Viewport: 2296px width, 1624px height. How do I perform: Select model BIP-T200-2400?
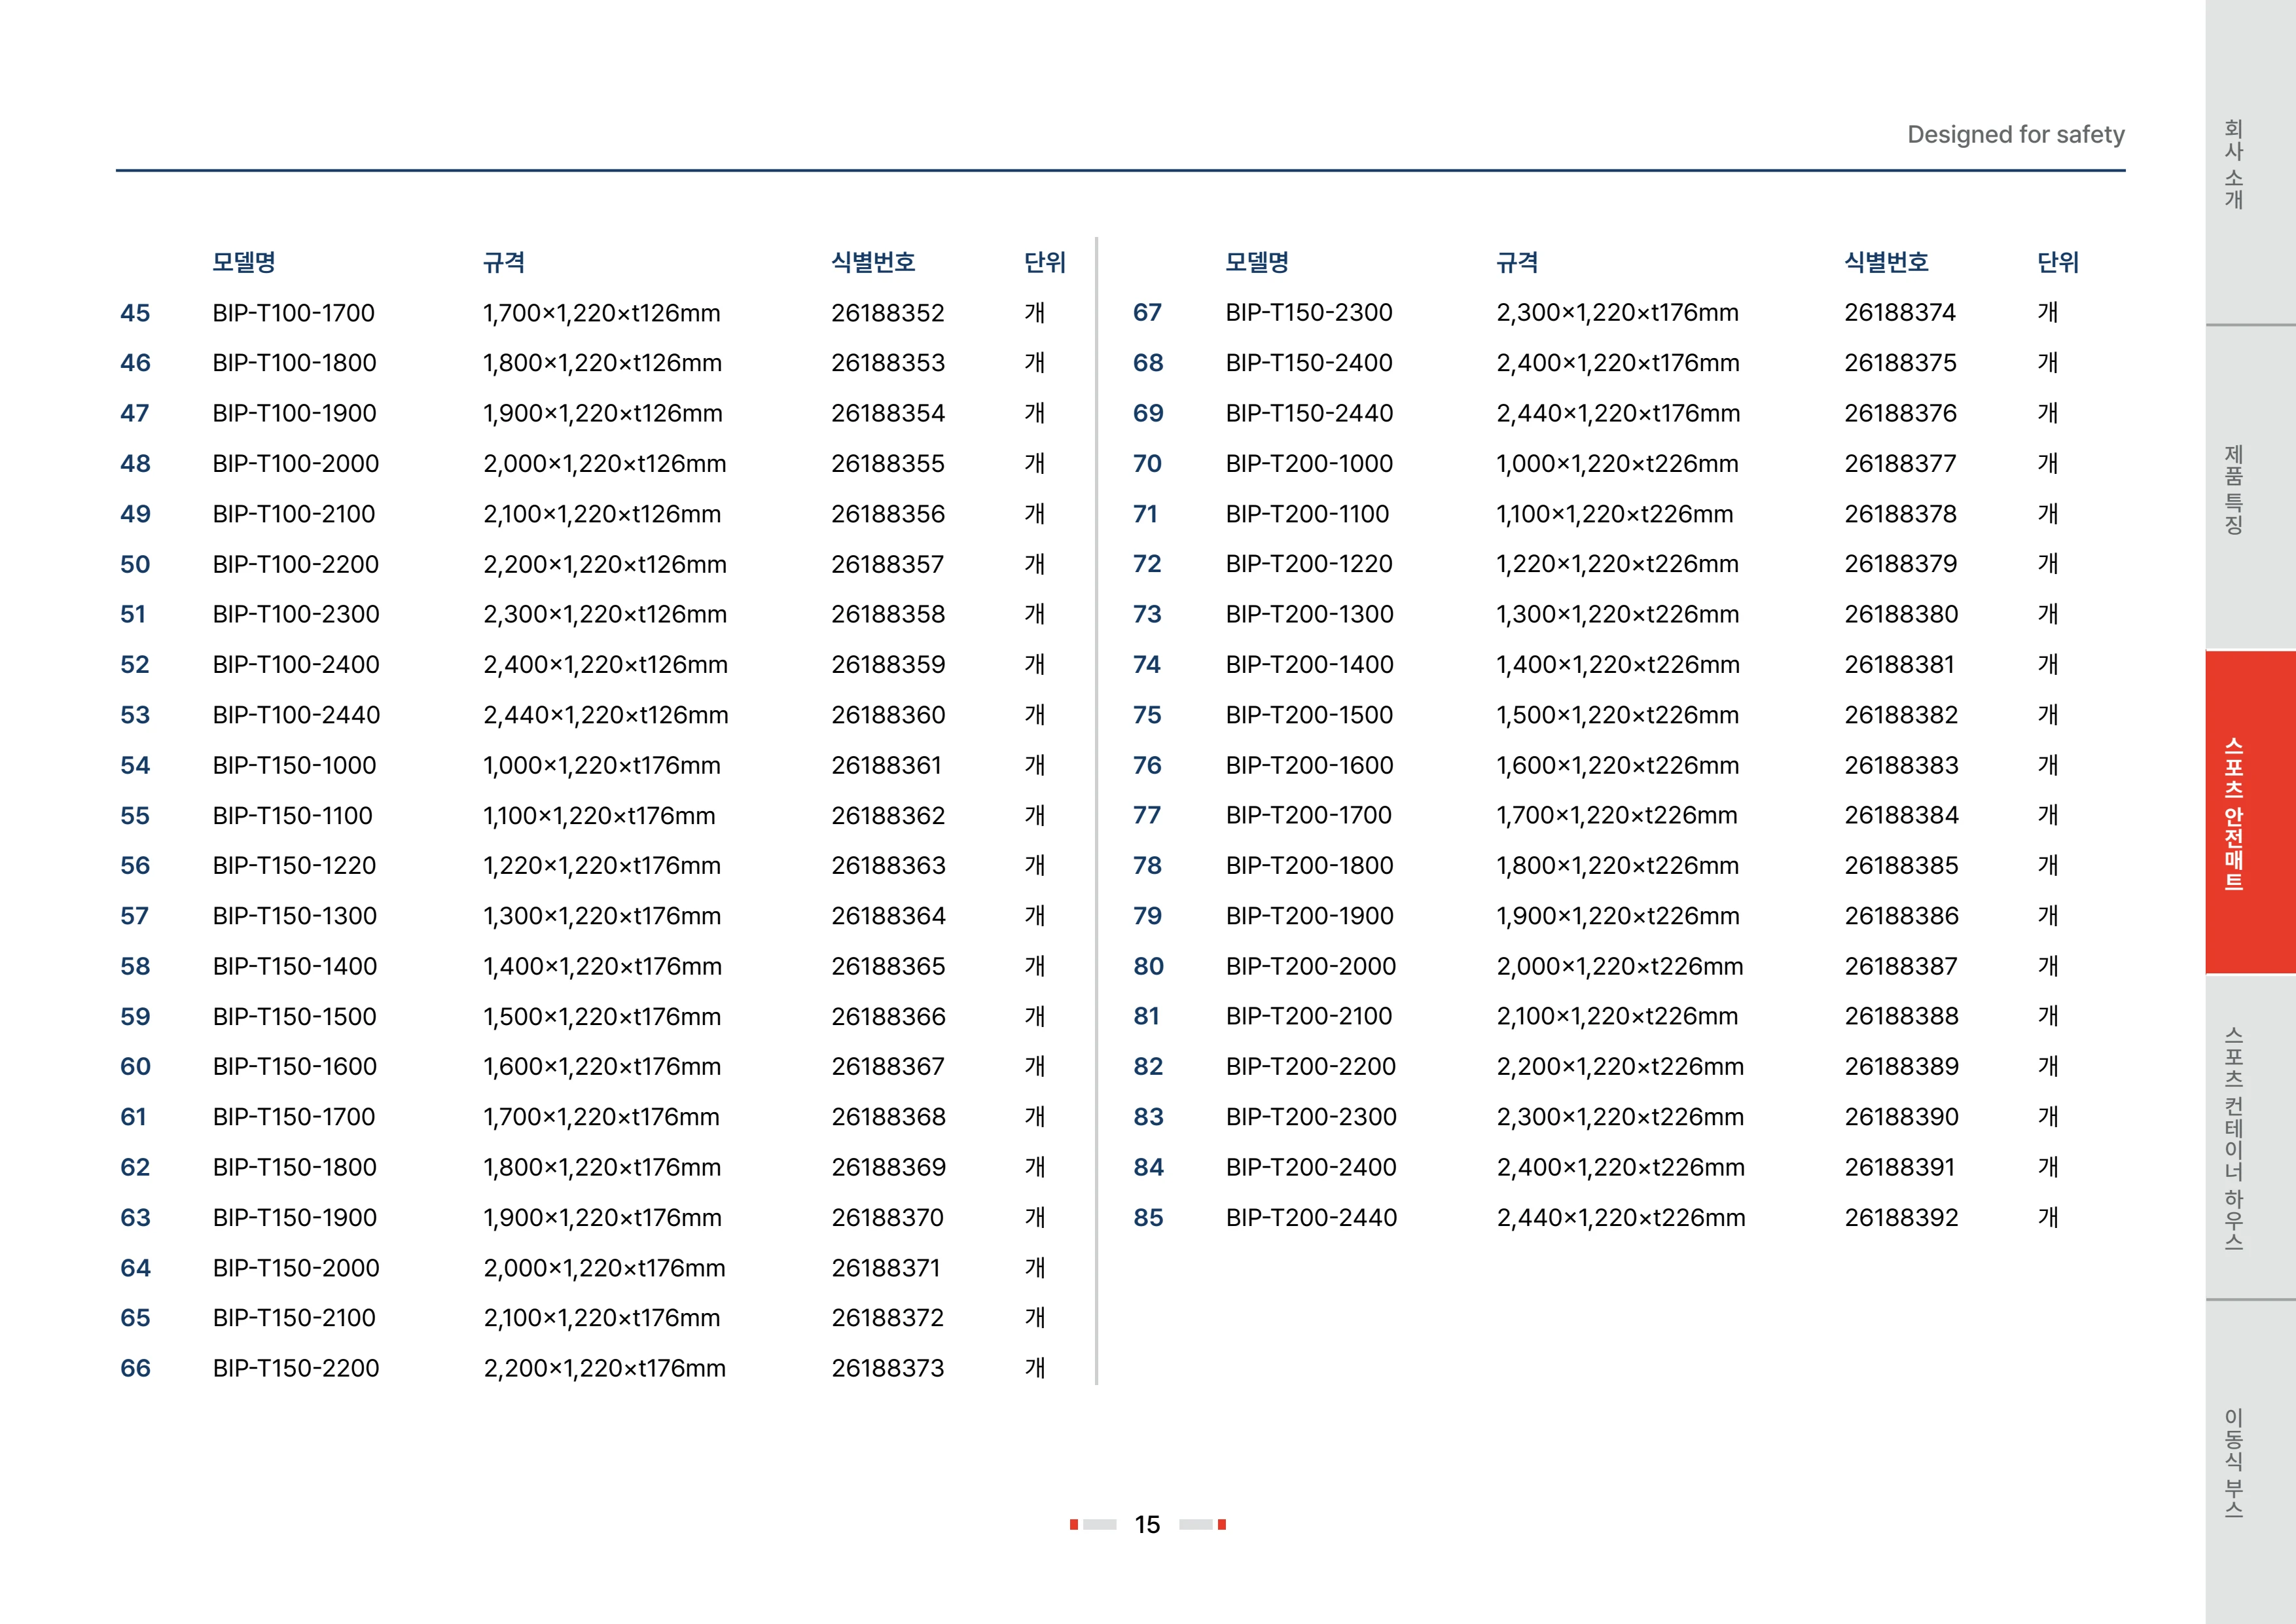1311,1167
